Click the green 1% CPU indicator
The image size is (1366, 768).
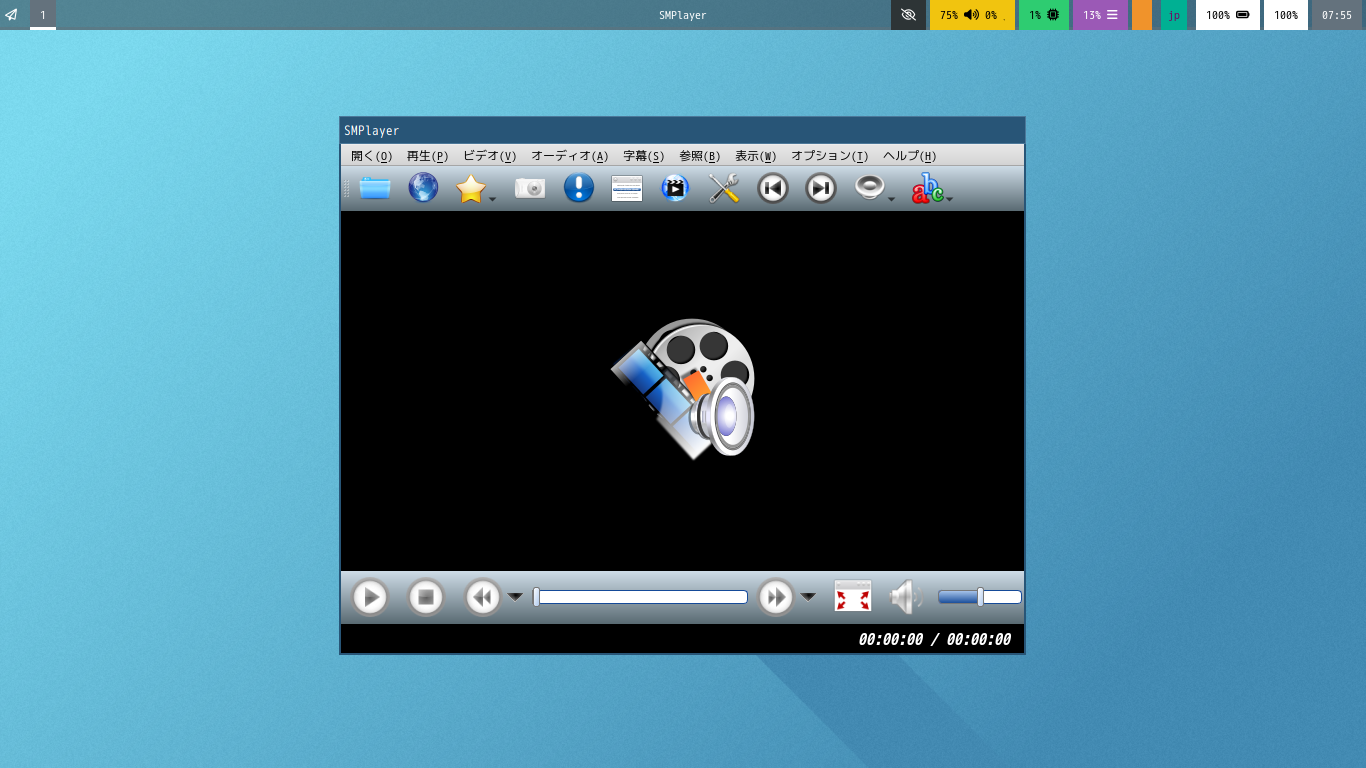(x=1044, y=15)
